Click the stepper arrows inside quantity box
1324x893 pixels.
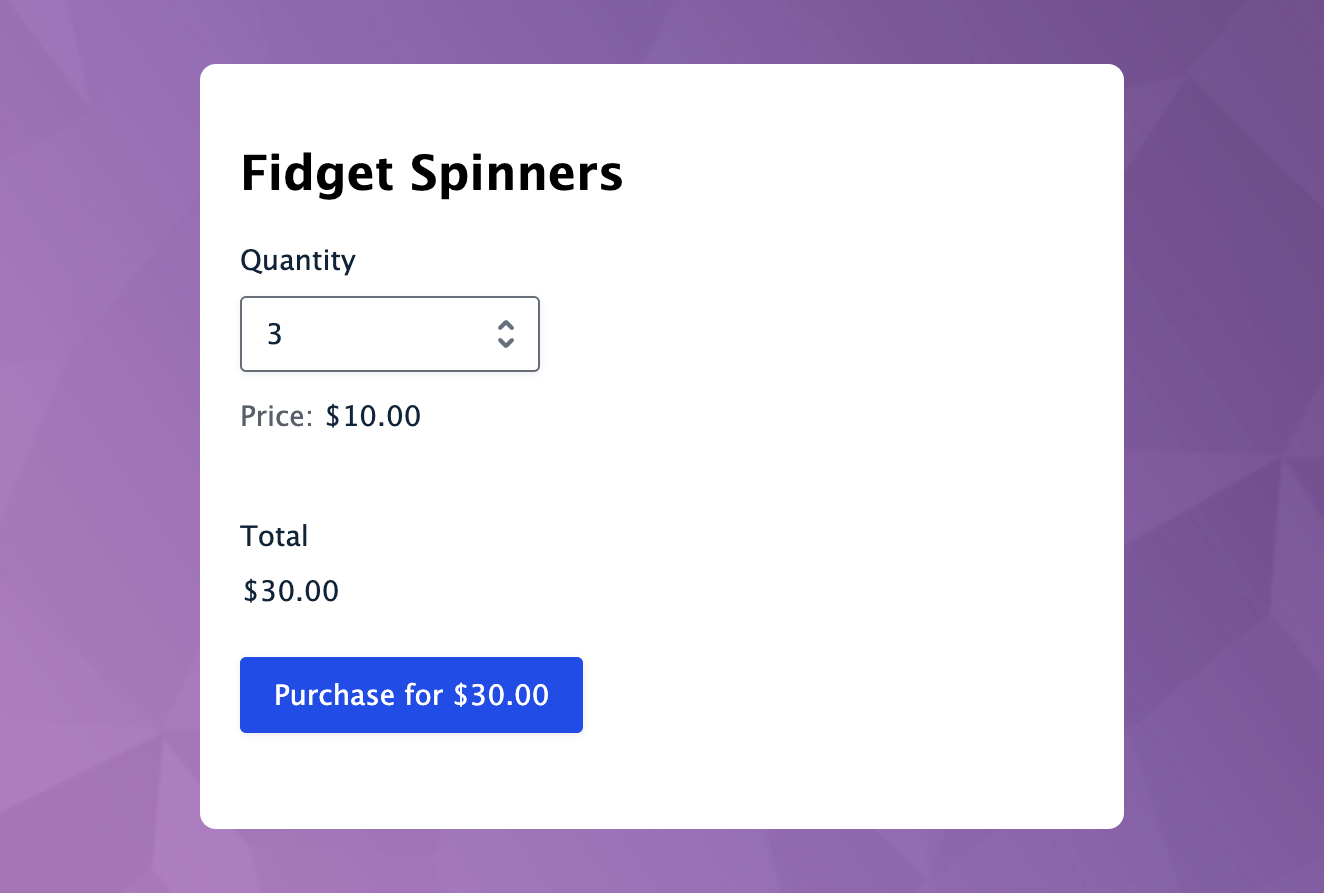(x=506, y=334)
